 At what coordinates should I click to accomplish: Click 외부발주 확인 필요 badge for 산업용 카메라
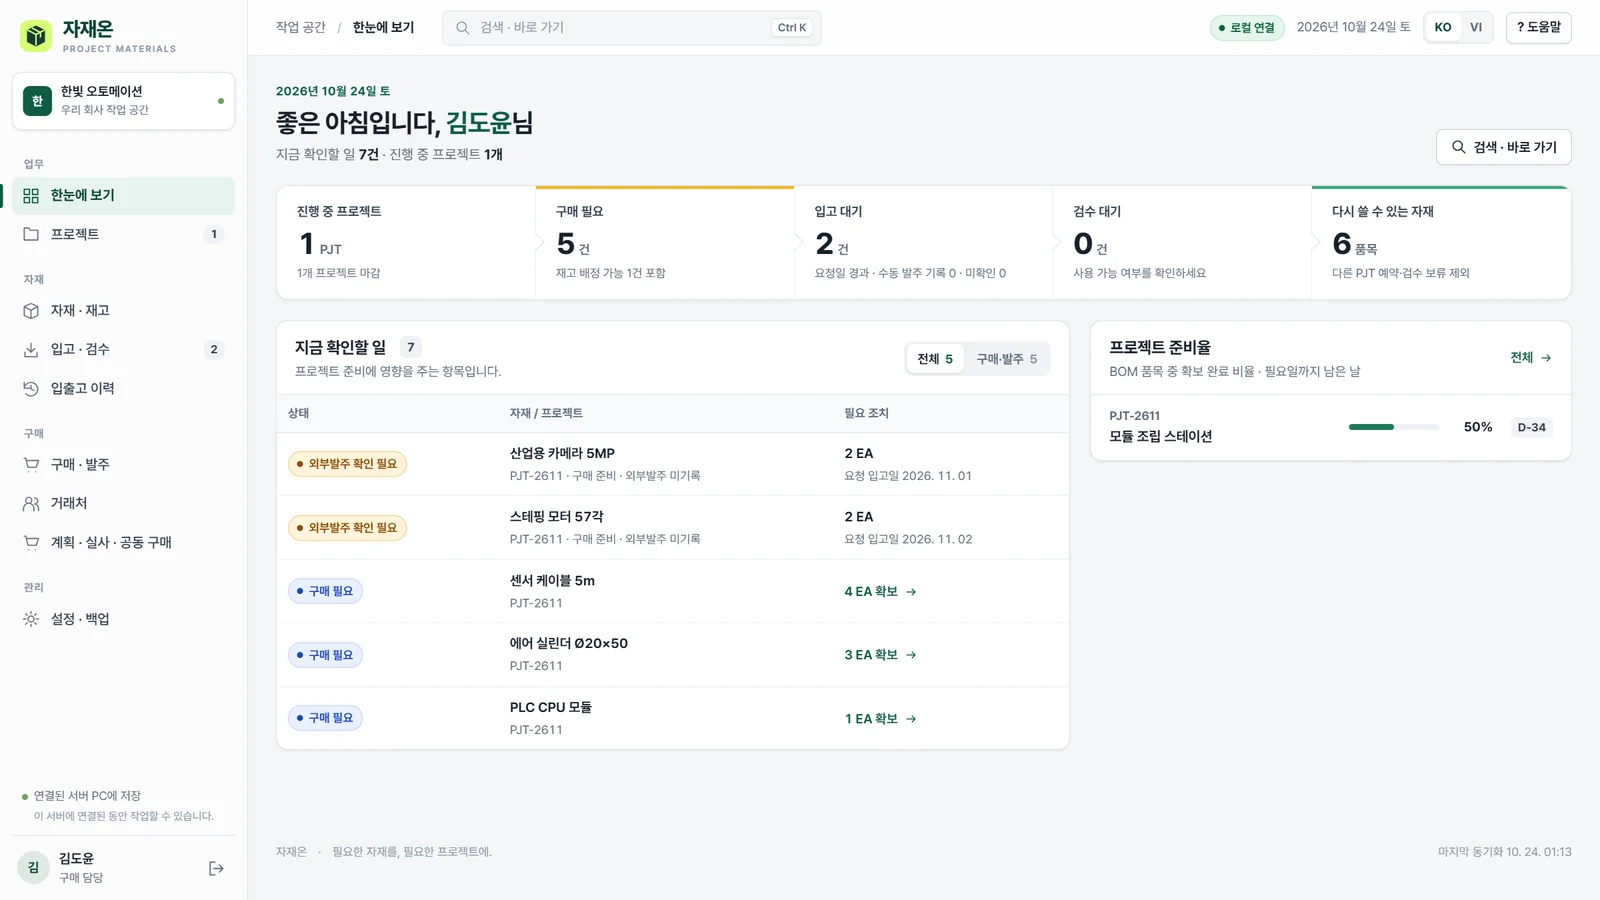347,464
